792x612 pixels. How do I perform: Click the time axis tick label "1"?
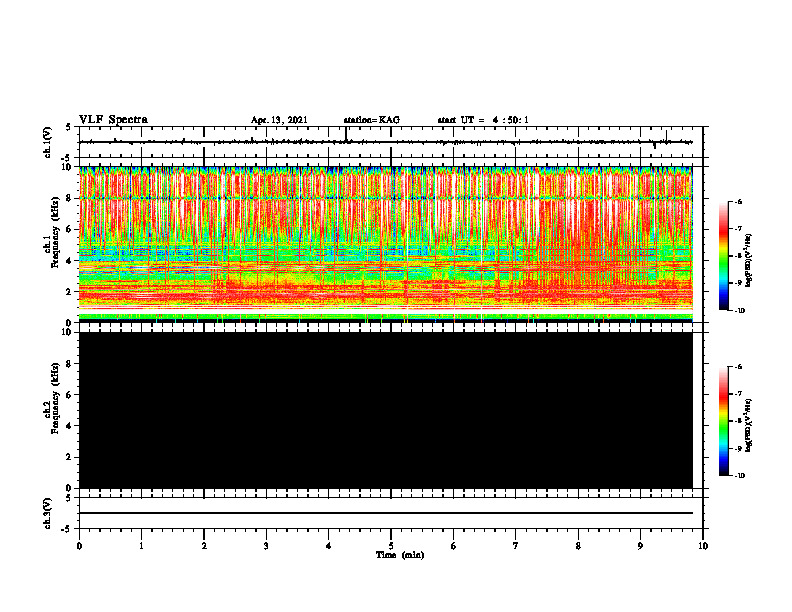[x=141, y=546]
